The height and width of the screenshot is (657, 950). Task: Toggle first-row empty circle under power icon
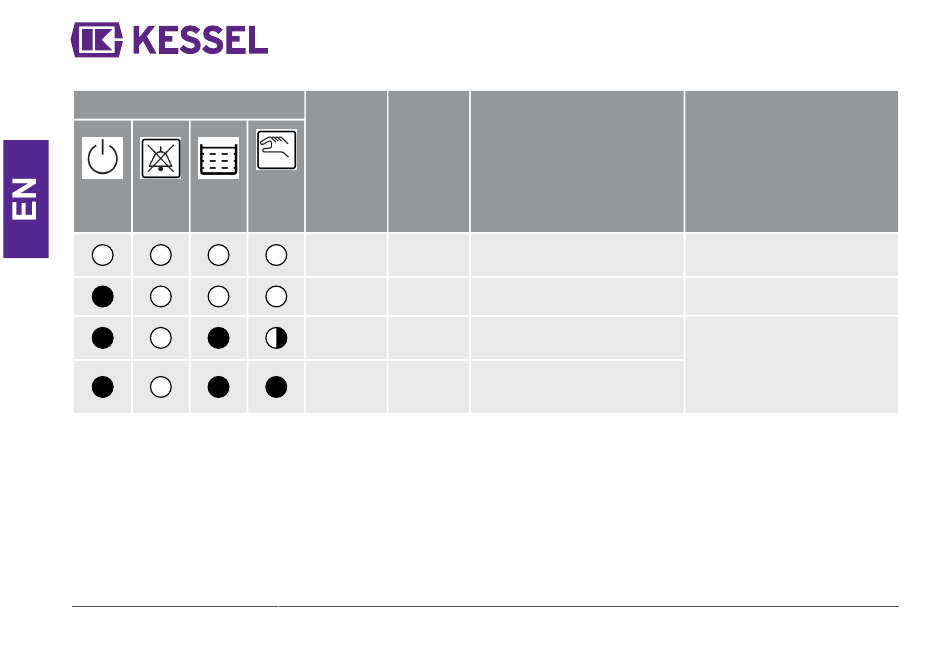pyautogui.click(x=102, y=255)
